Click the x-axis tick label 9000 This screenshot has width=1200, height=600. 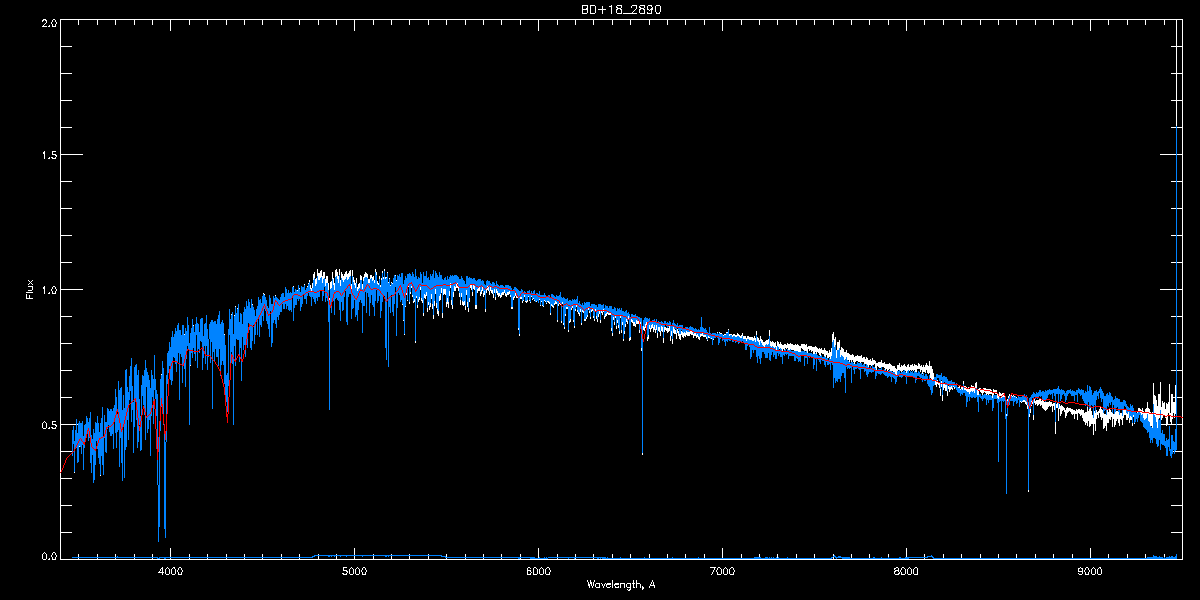(1090, 572)
